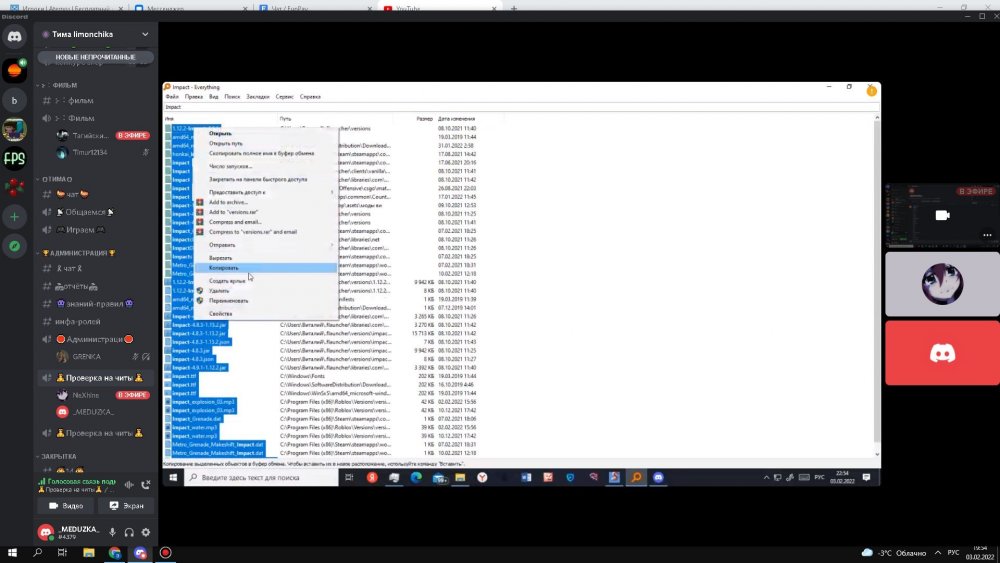Toggle noise suppression icon in voice panel
The height and width of the screenshot is (563, 1000).
(x=129, y=485)
